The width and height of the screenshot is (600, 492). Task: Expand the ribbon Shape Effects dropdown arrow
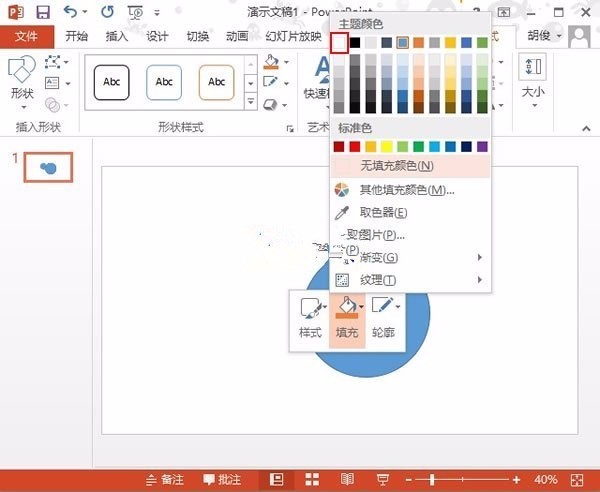(285, 105)
